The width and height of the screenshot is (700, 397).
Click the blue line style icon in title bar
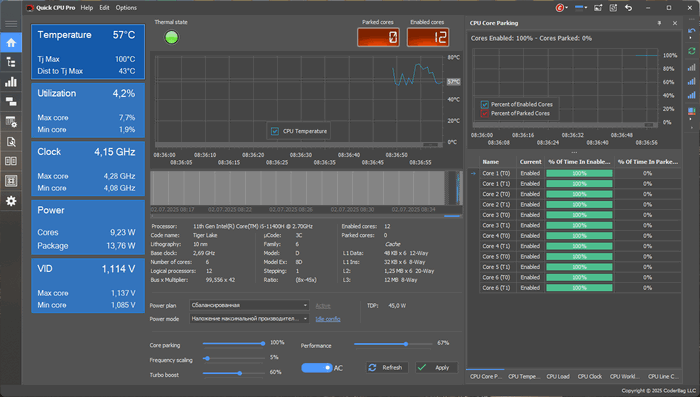579,8
